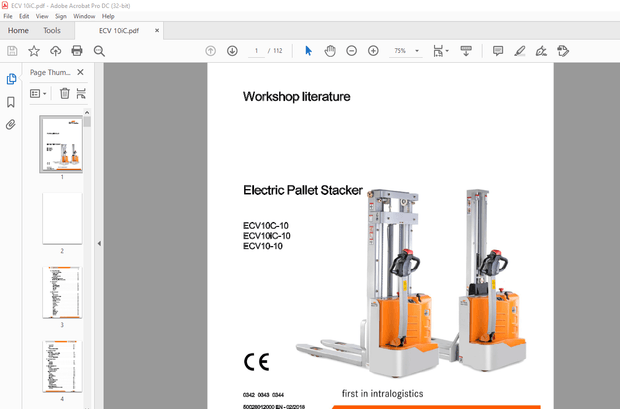This screenshot has height=409, width=620.
Task: Click the 'ECV10C-10' model text
Action: point(266,225)
